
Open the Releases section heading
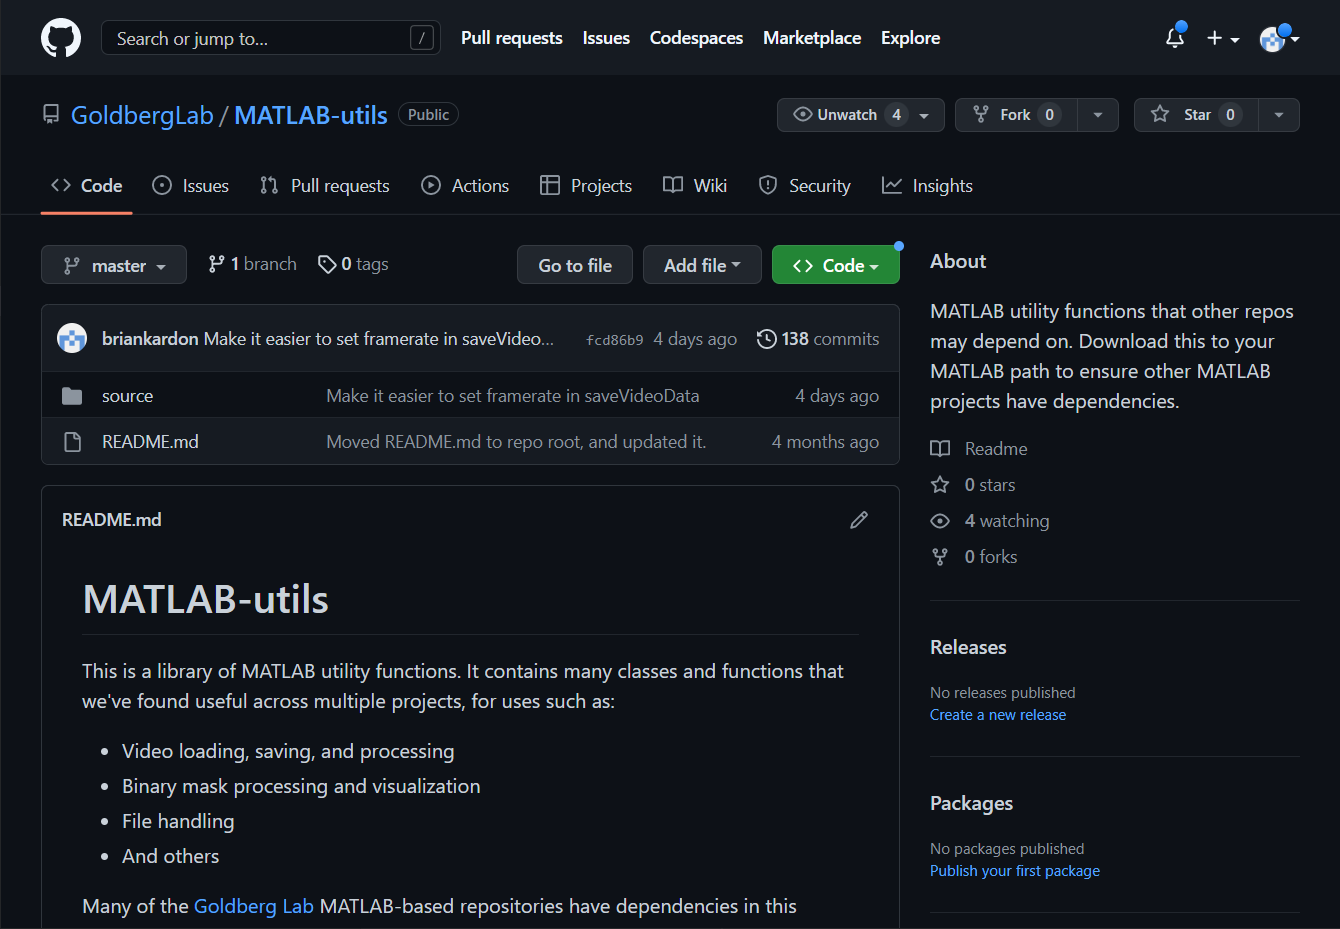[x=968, y=647]
